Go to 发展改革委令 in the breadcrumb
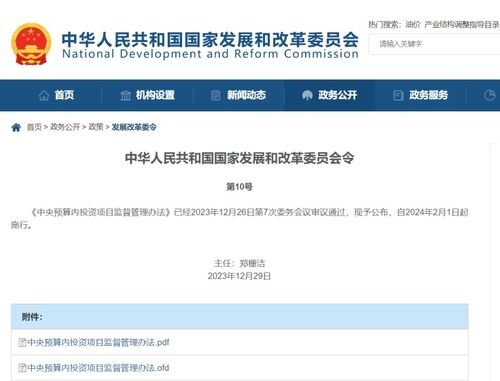Screen dimensions: 500x381 tap(134, 127)
